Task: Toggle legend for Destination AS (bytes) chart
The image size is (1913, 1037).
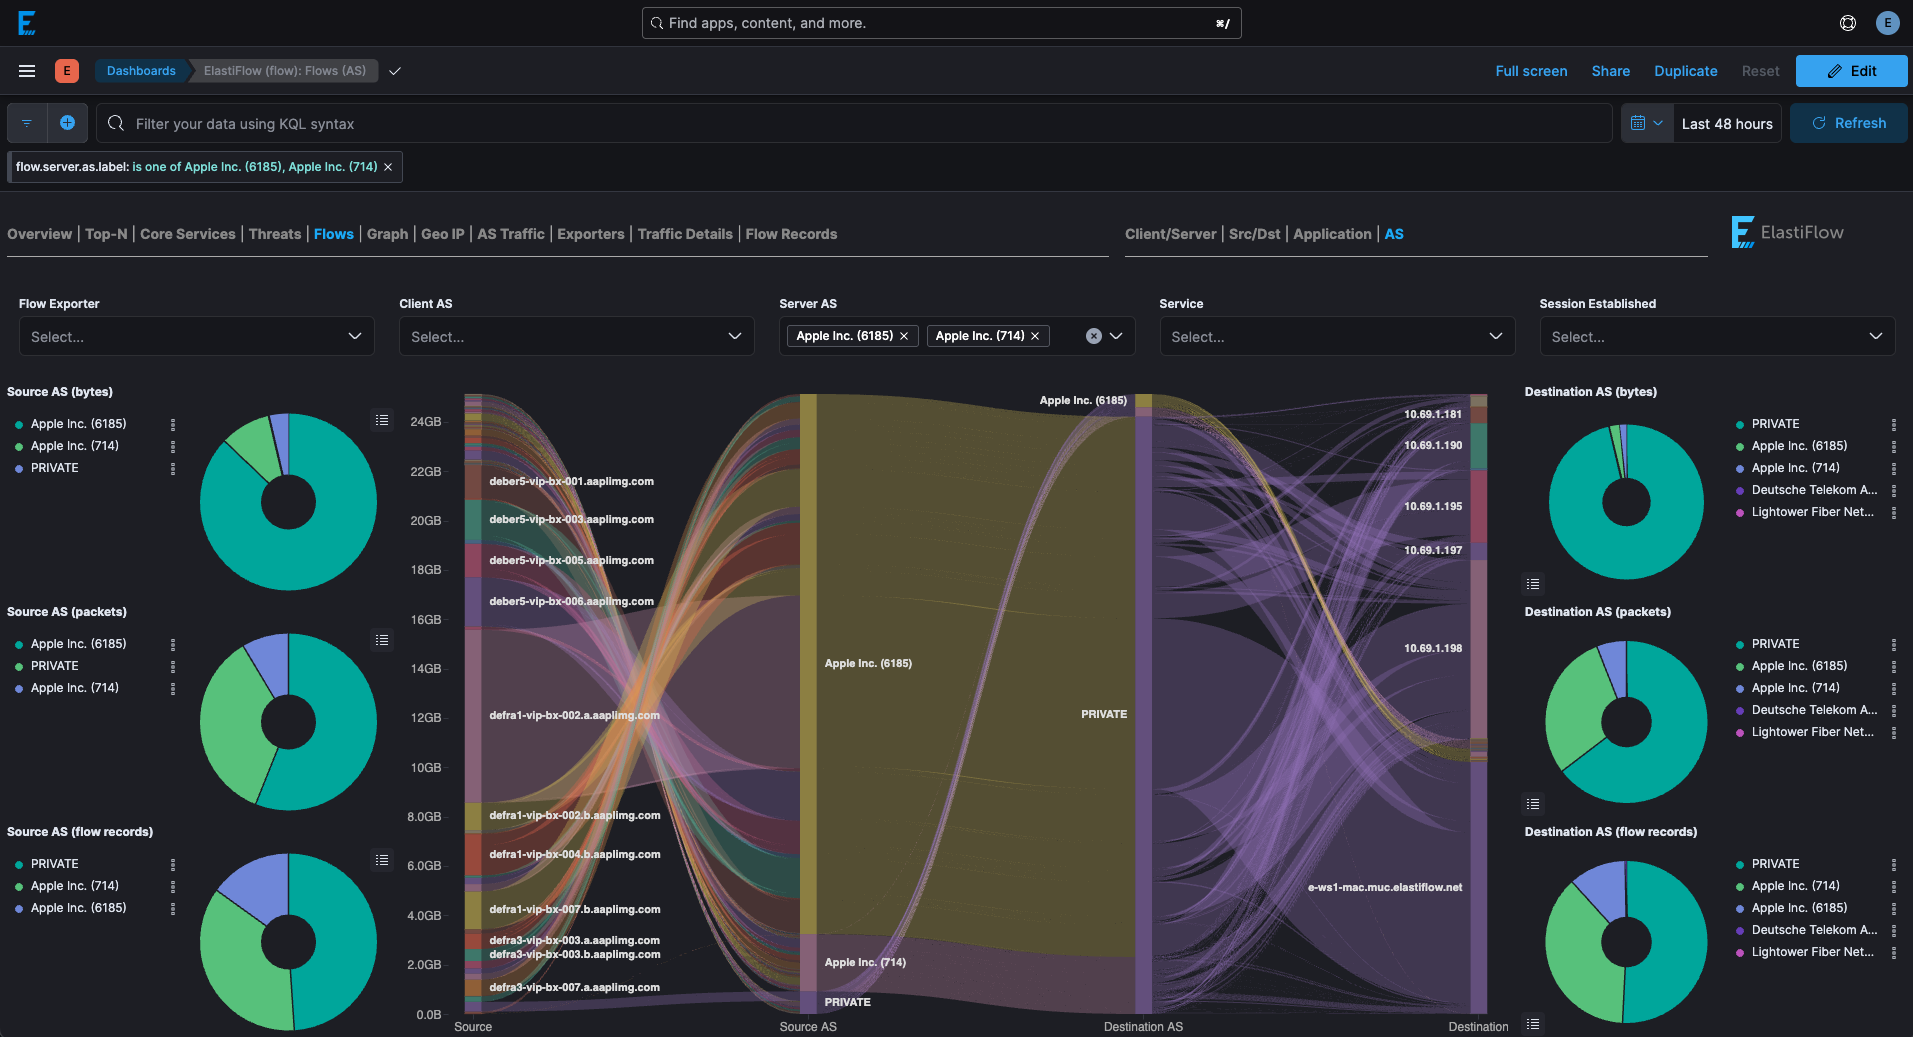Action: point(1533,584)
